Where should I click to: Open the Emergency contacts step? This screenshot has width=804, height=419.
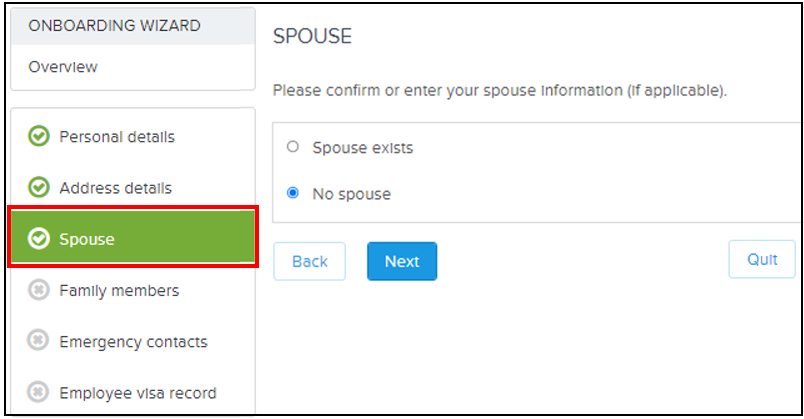click(x=133, y=342)
